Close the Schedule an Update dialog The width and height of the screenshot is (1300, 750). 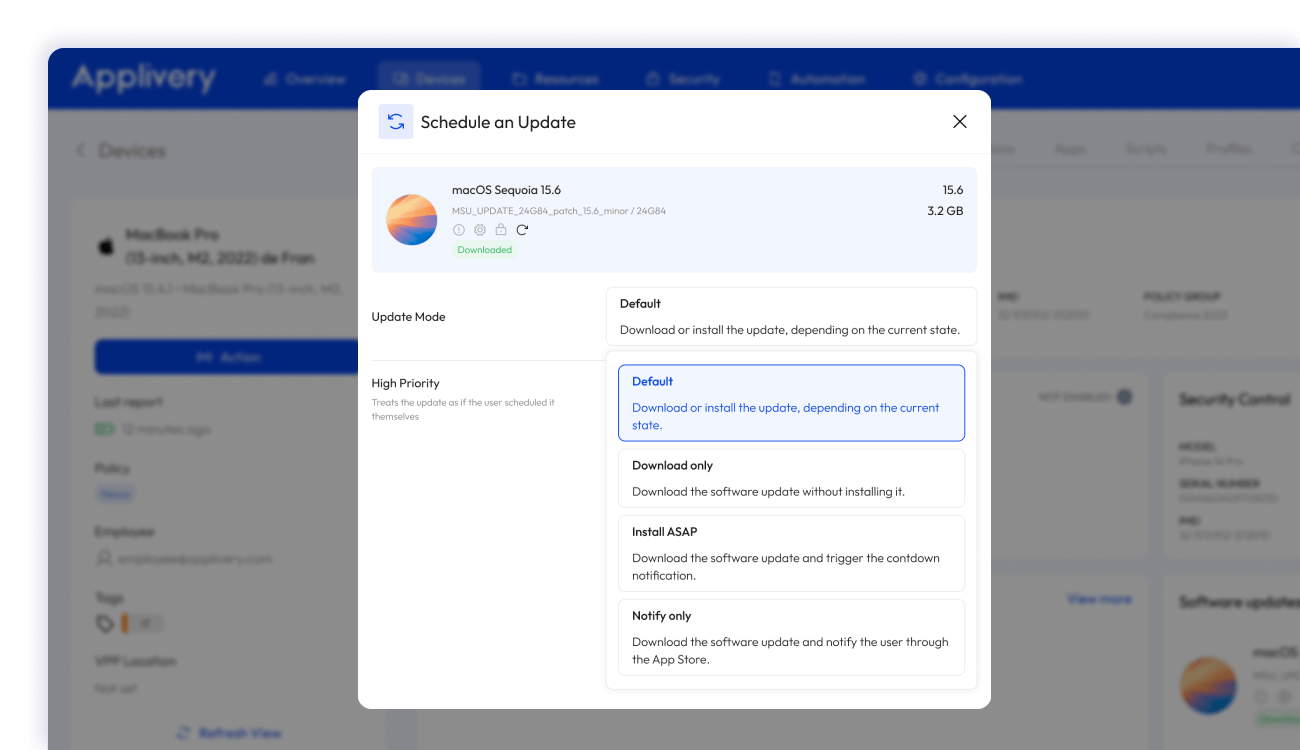point(959,122)
